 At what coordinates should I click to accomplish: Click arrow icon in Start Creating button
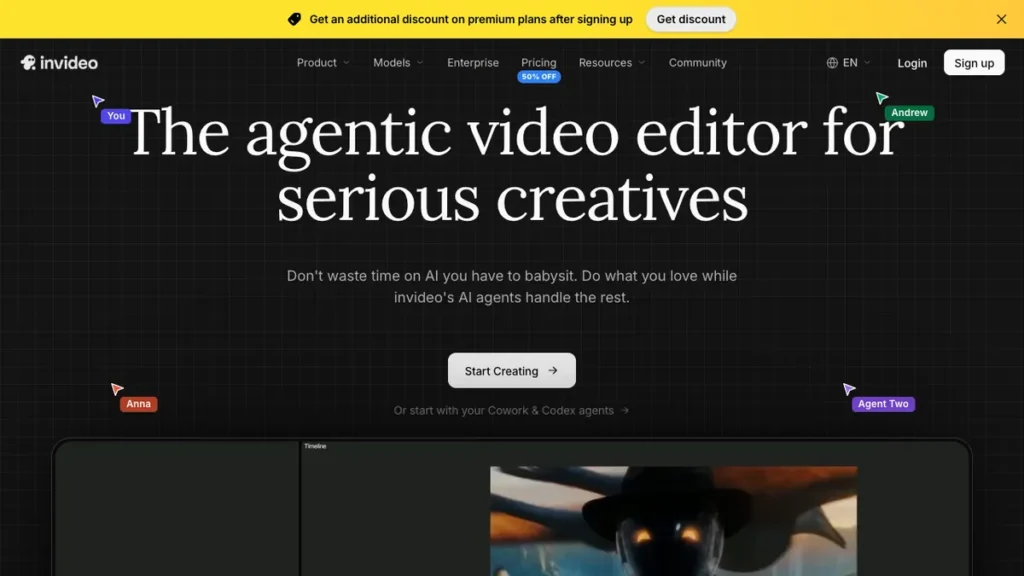553,370
